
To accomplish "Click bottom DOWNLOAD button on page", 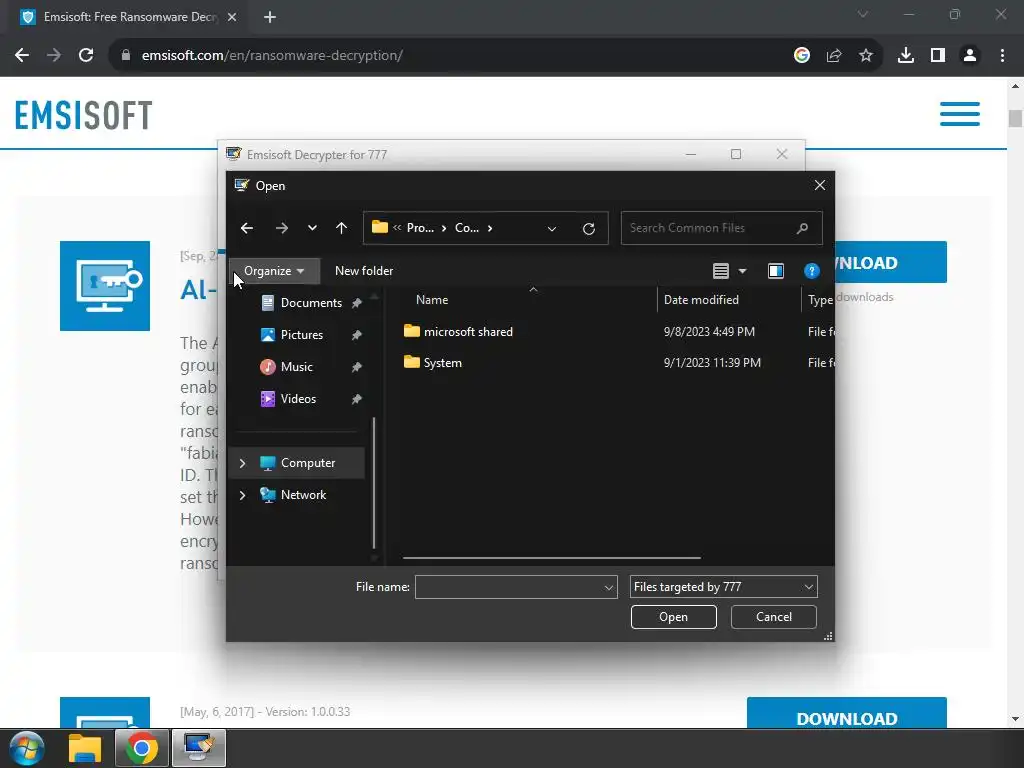I will 846,713.
